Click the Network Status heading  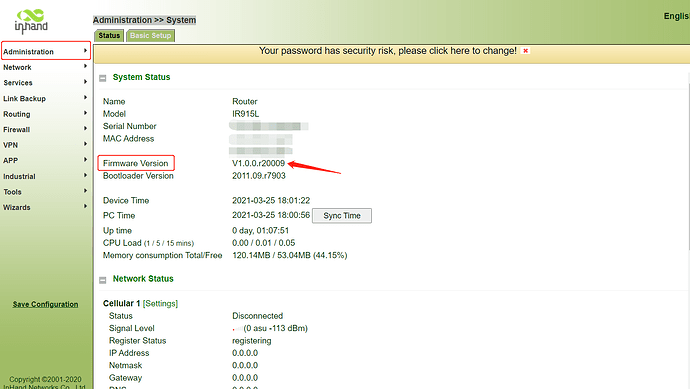[x=143, y=279]
